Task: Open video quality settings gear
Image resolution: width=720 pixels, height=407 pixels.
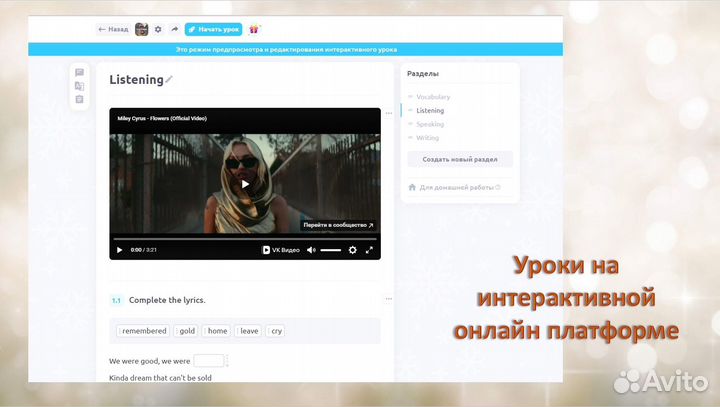Action: 352,250
